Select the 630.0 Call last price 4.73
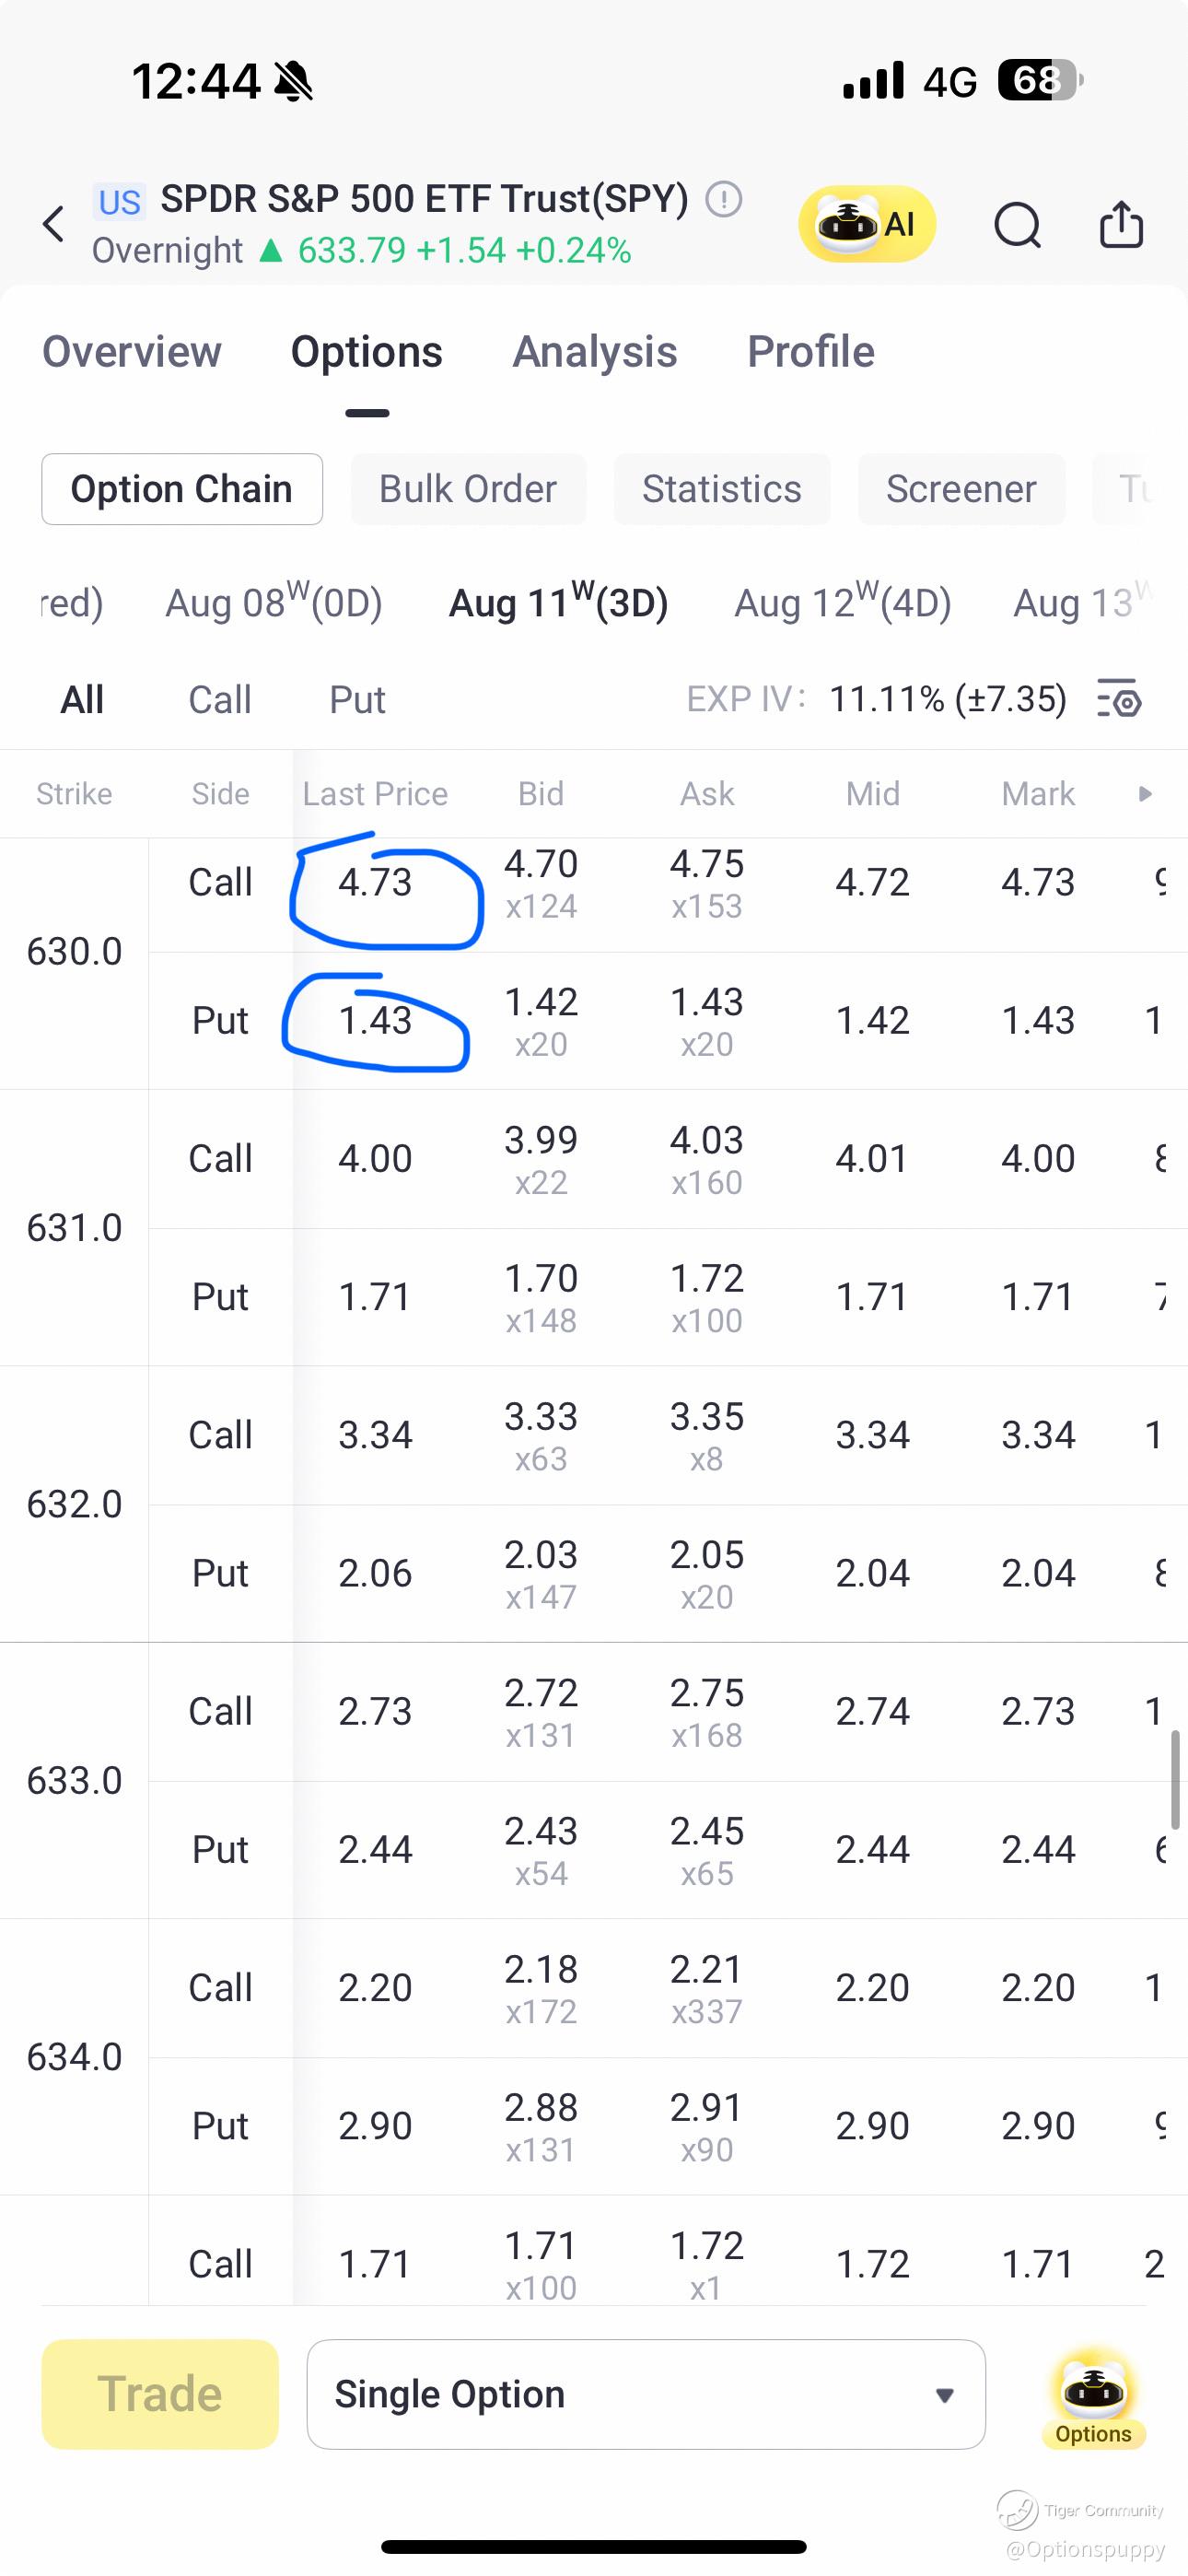1188x2576 pixels. (x=375, y=882)
